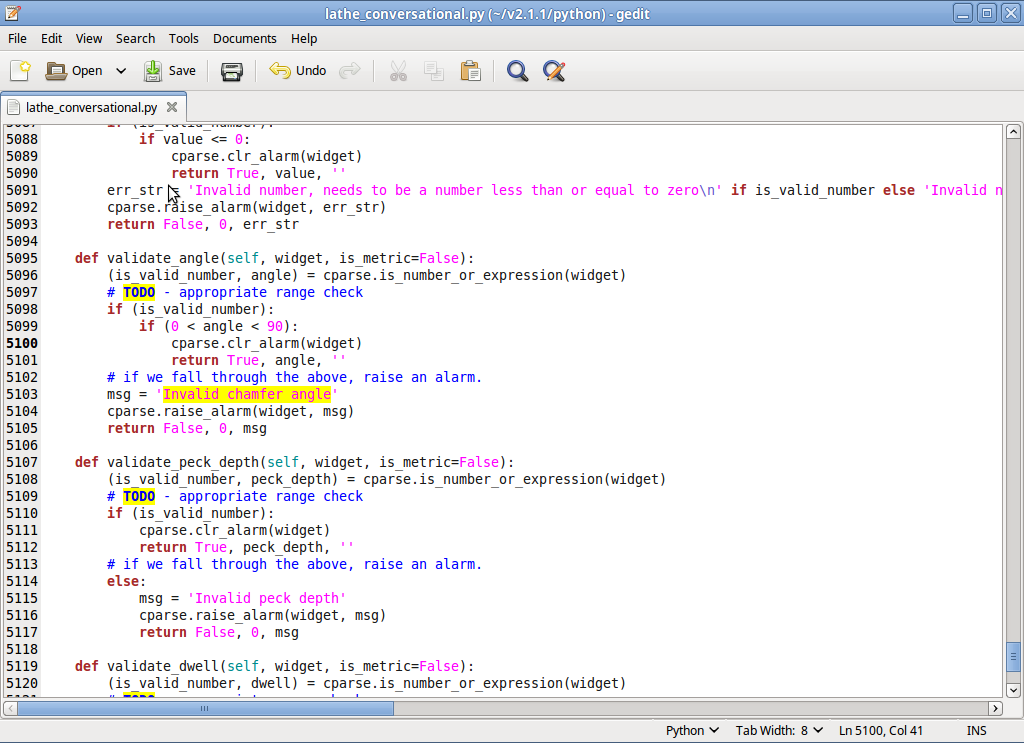Open Find and Replace icon

coord(554,71)
